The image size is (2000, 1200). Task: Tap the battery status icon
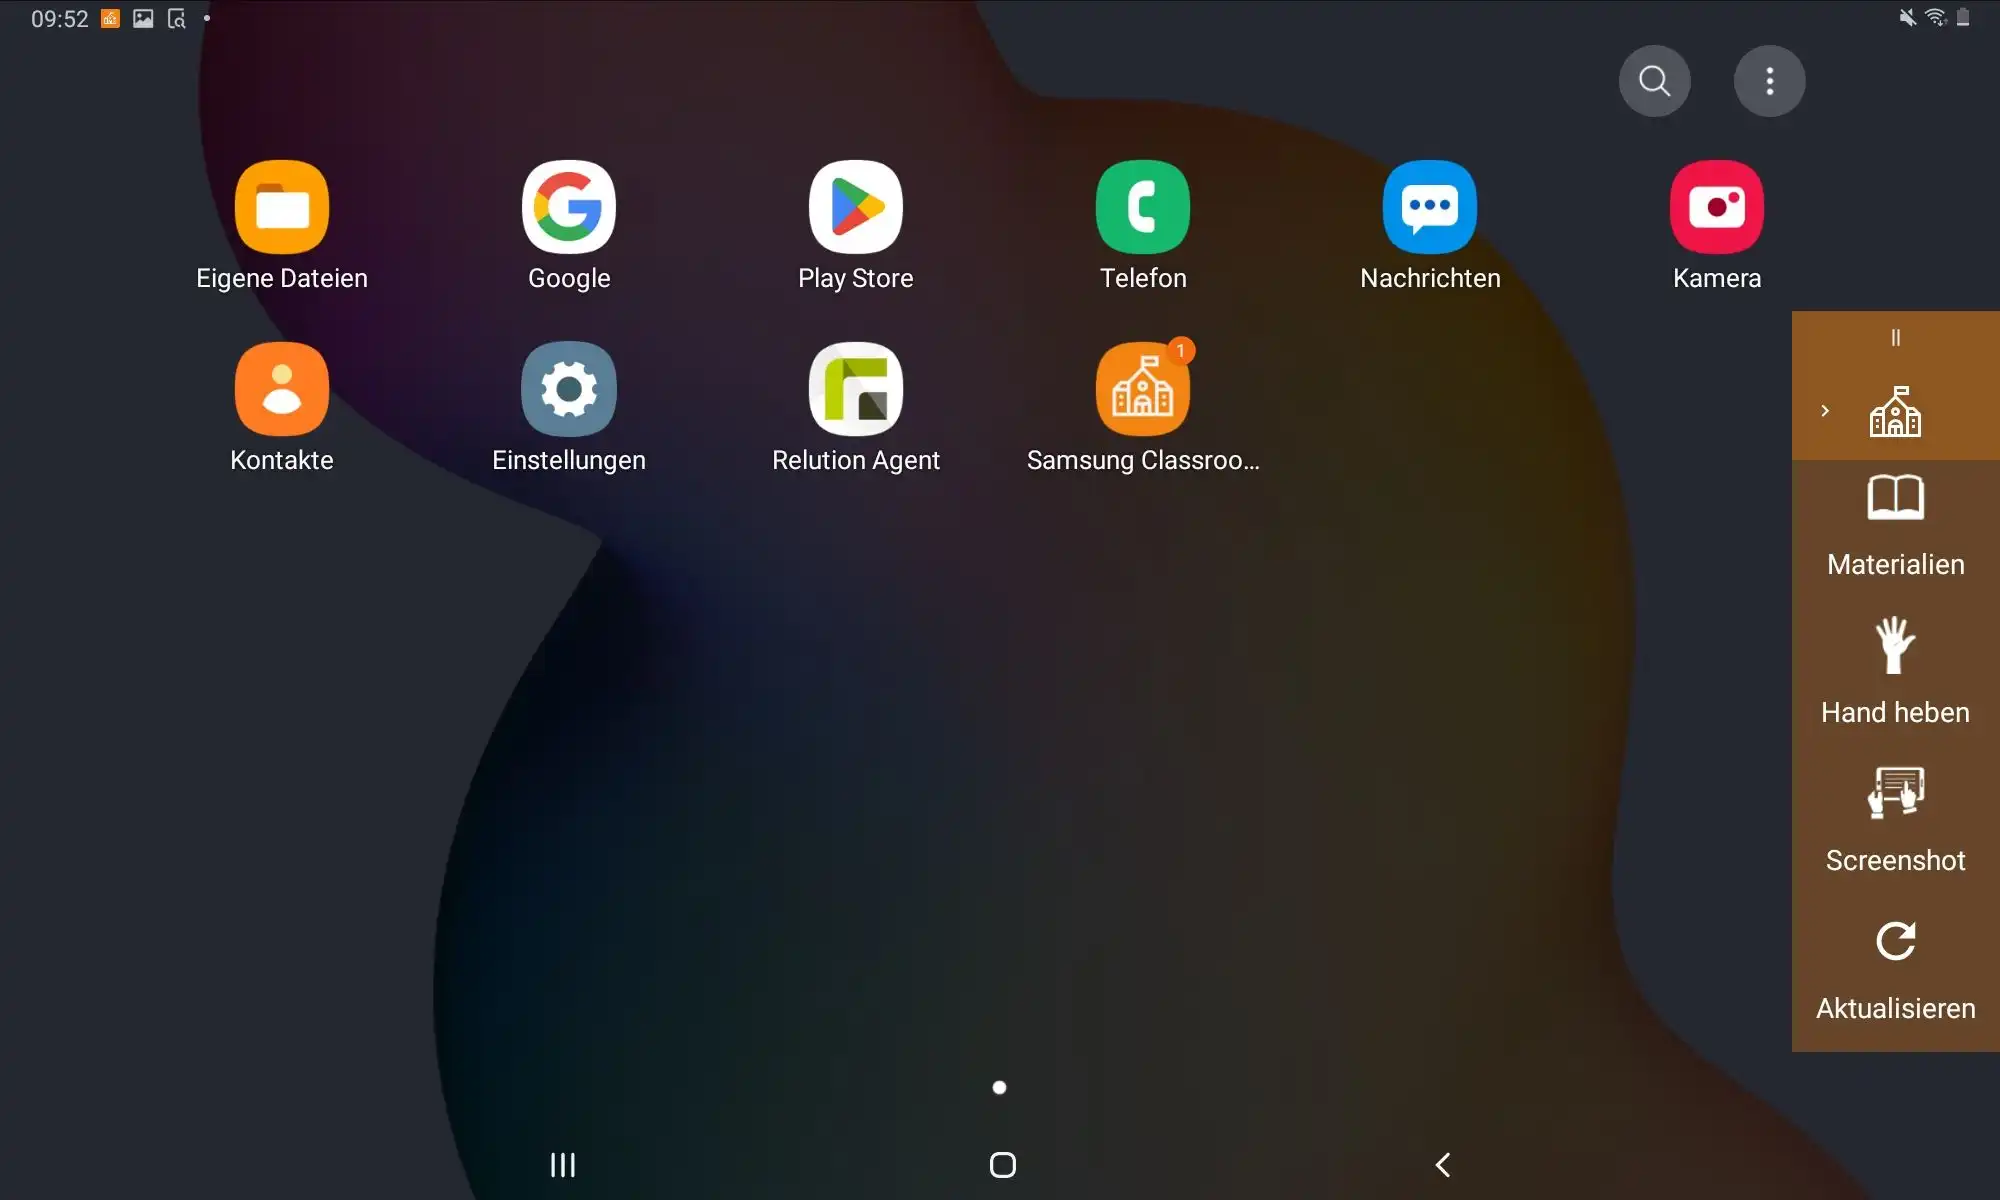(1963, 17)
